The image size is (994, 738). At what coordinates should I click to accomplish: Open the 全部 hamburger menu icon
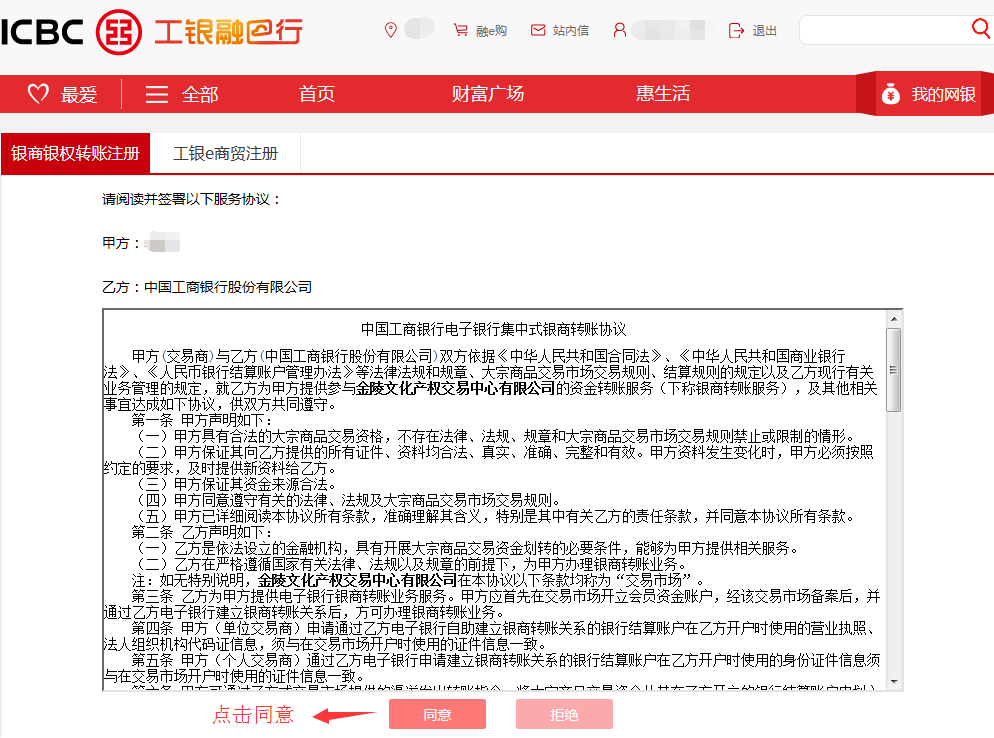(x=157, y=94)
